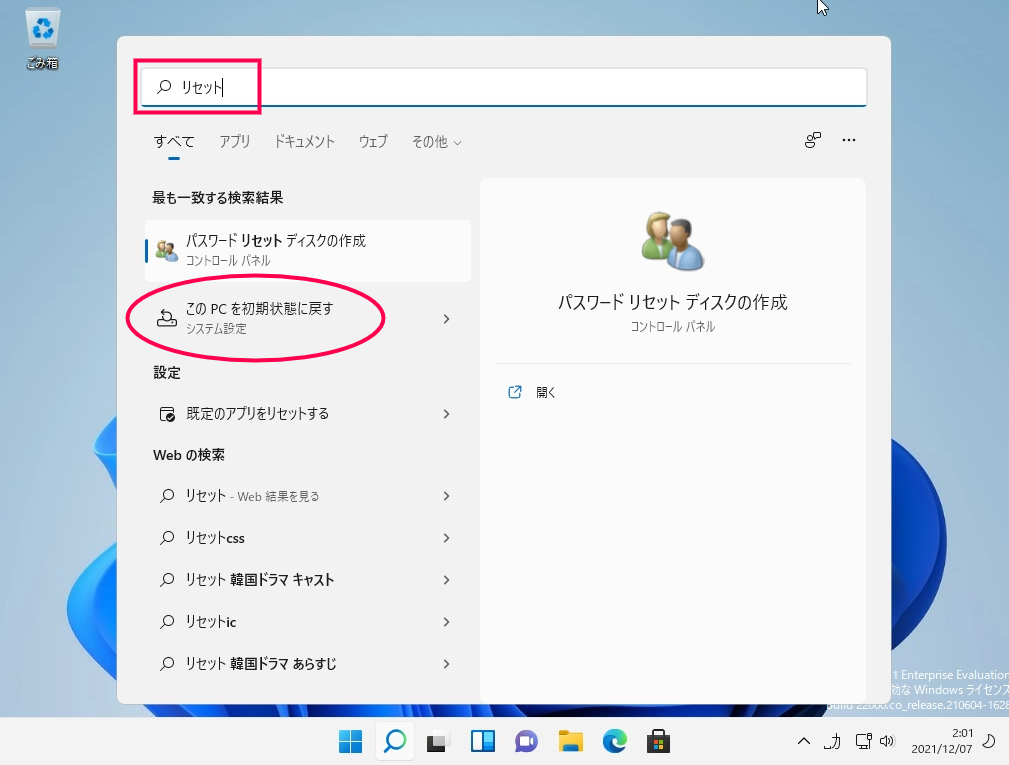Open File Explorer from the taskbar

(x=571, y=741)
